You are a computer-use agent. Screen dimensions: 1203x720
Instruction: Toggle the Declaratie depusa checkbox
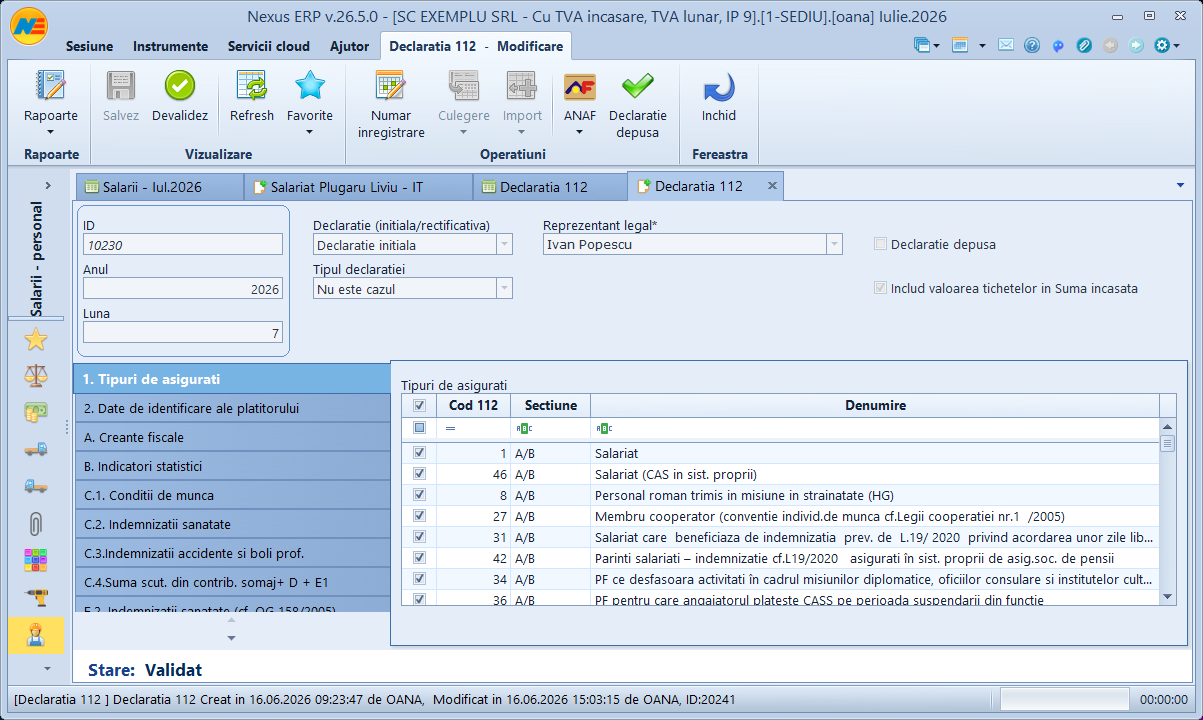pos(880,244)
